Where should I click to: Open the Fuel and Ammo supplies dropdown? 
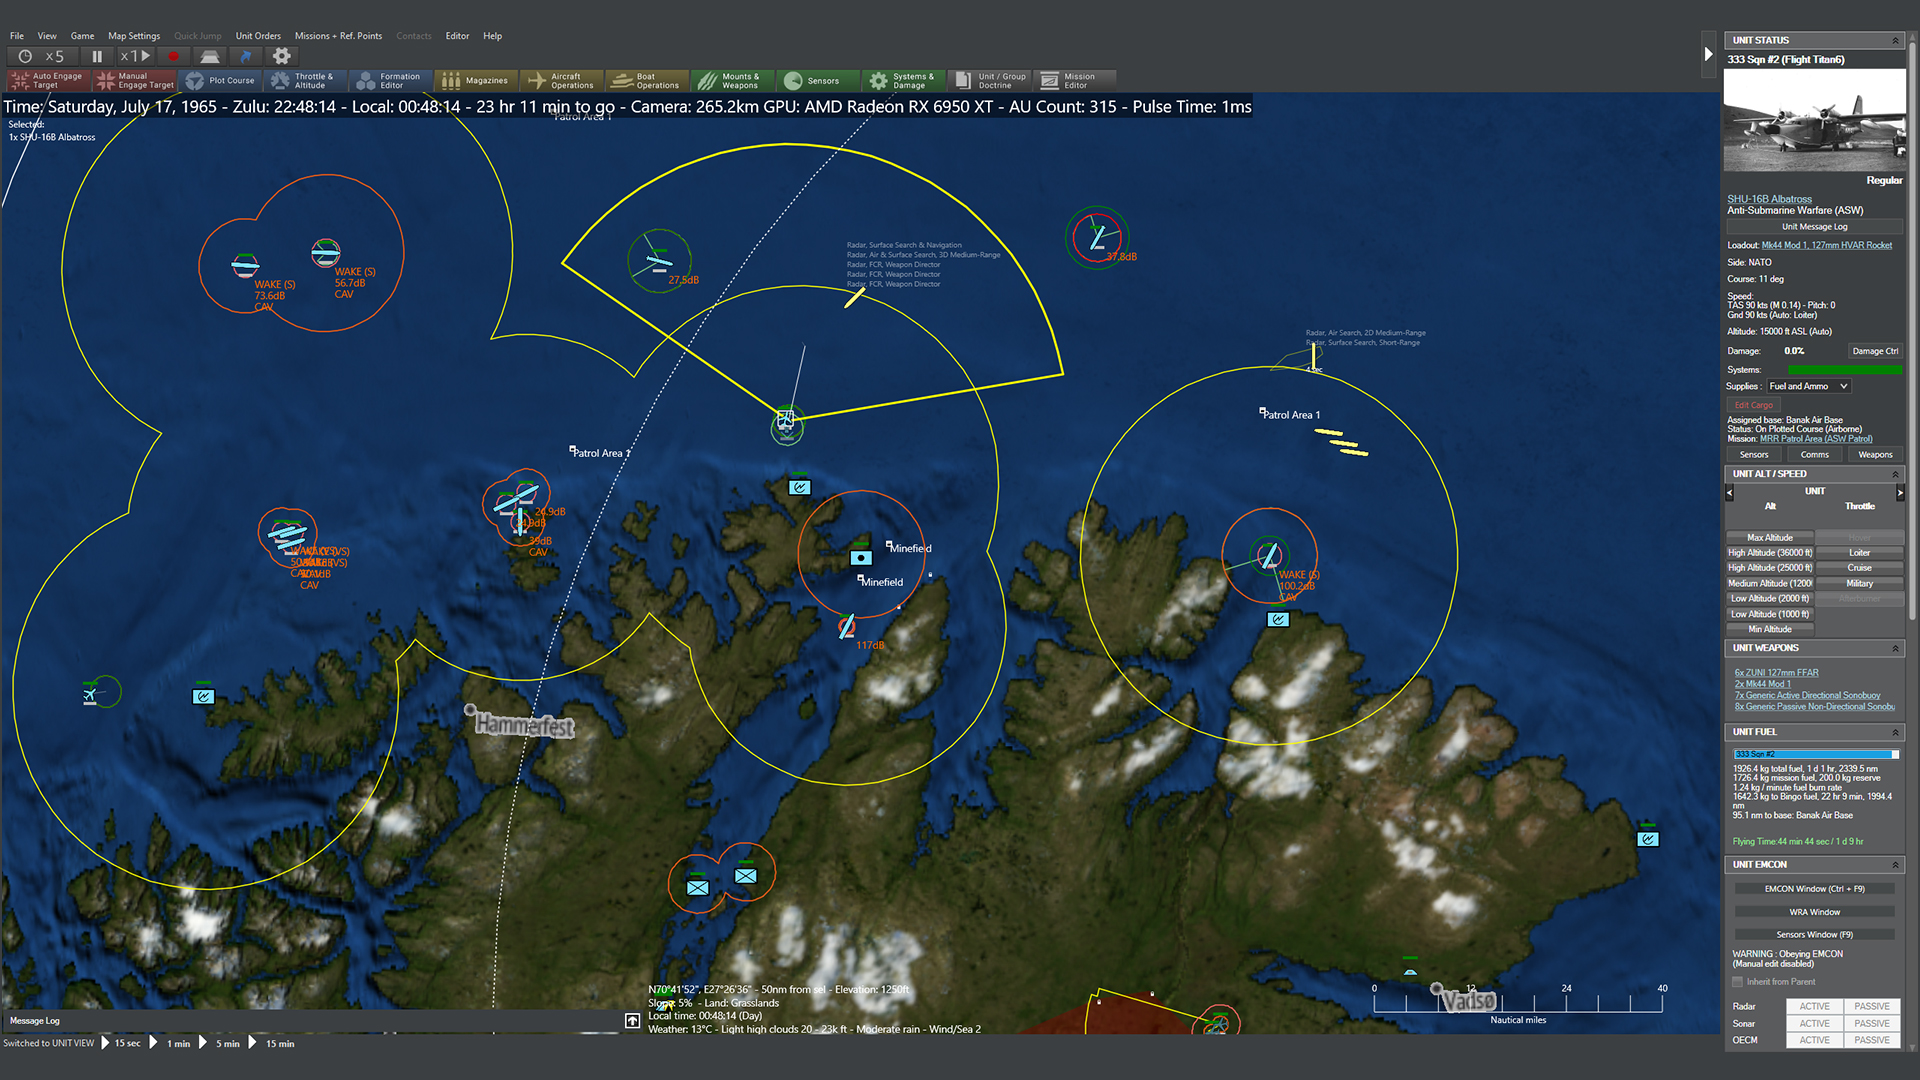(1808, 386)
